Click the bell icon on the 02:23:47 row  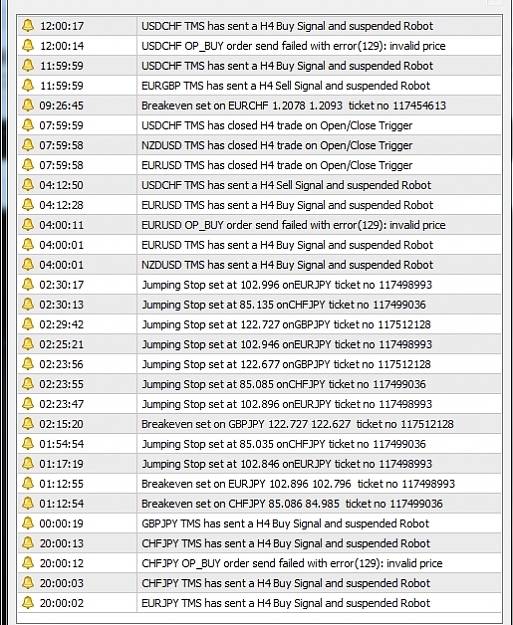28,404
